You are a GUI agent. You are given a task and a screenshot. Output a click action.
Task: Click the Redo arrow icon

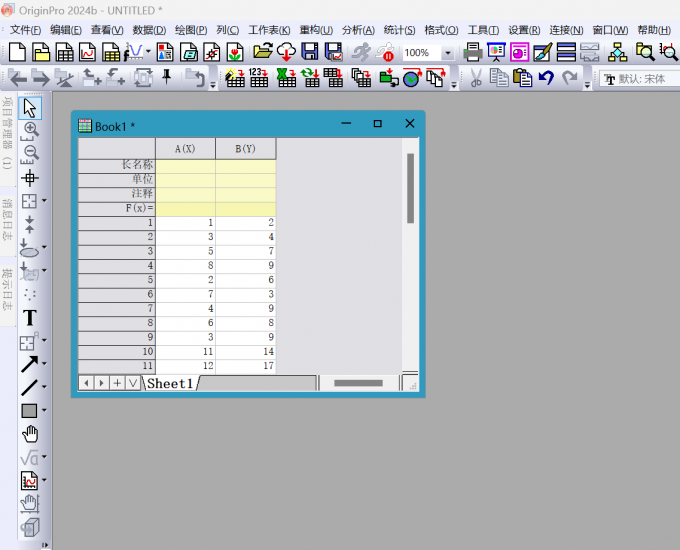tap(570, 78)
